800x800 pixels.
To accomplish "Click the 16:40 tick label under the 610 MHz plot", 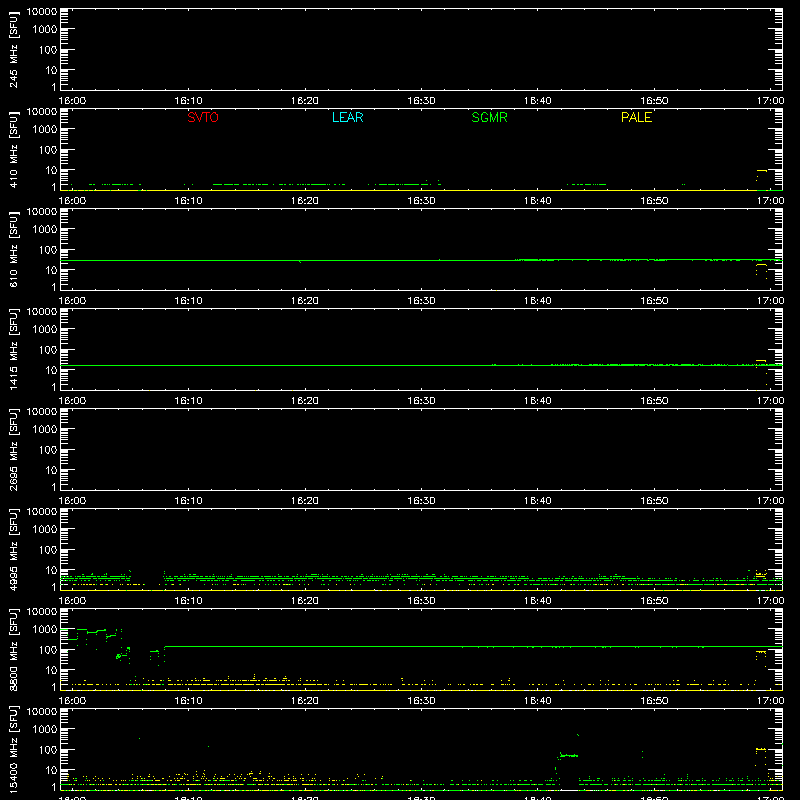I will pyautogui.click(x=538, y=301).
